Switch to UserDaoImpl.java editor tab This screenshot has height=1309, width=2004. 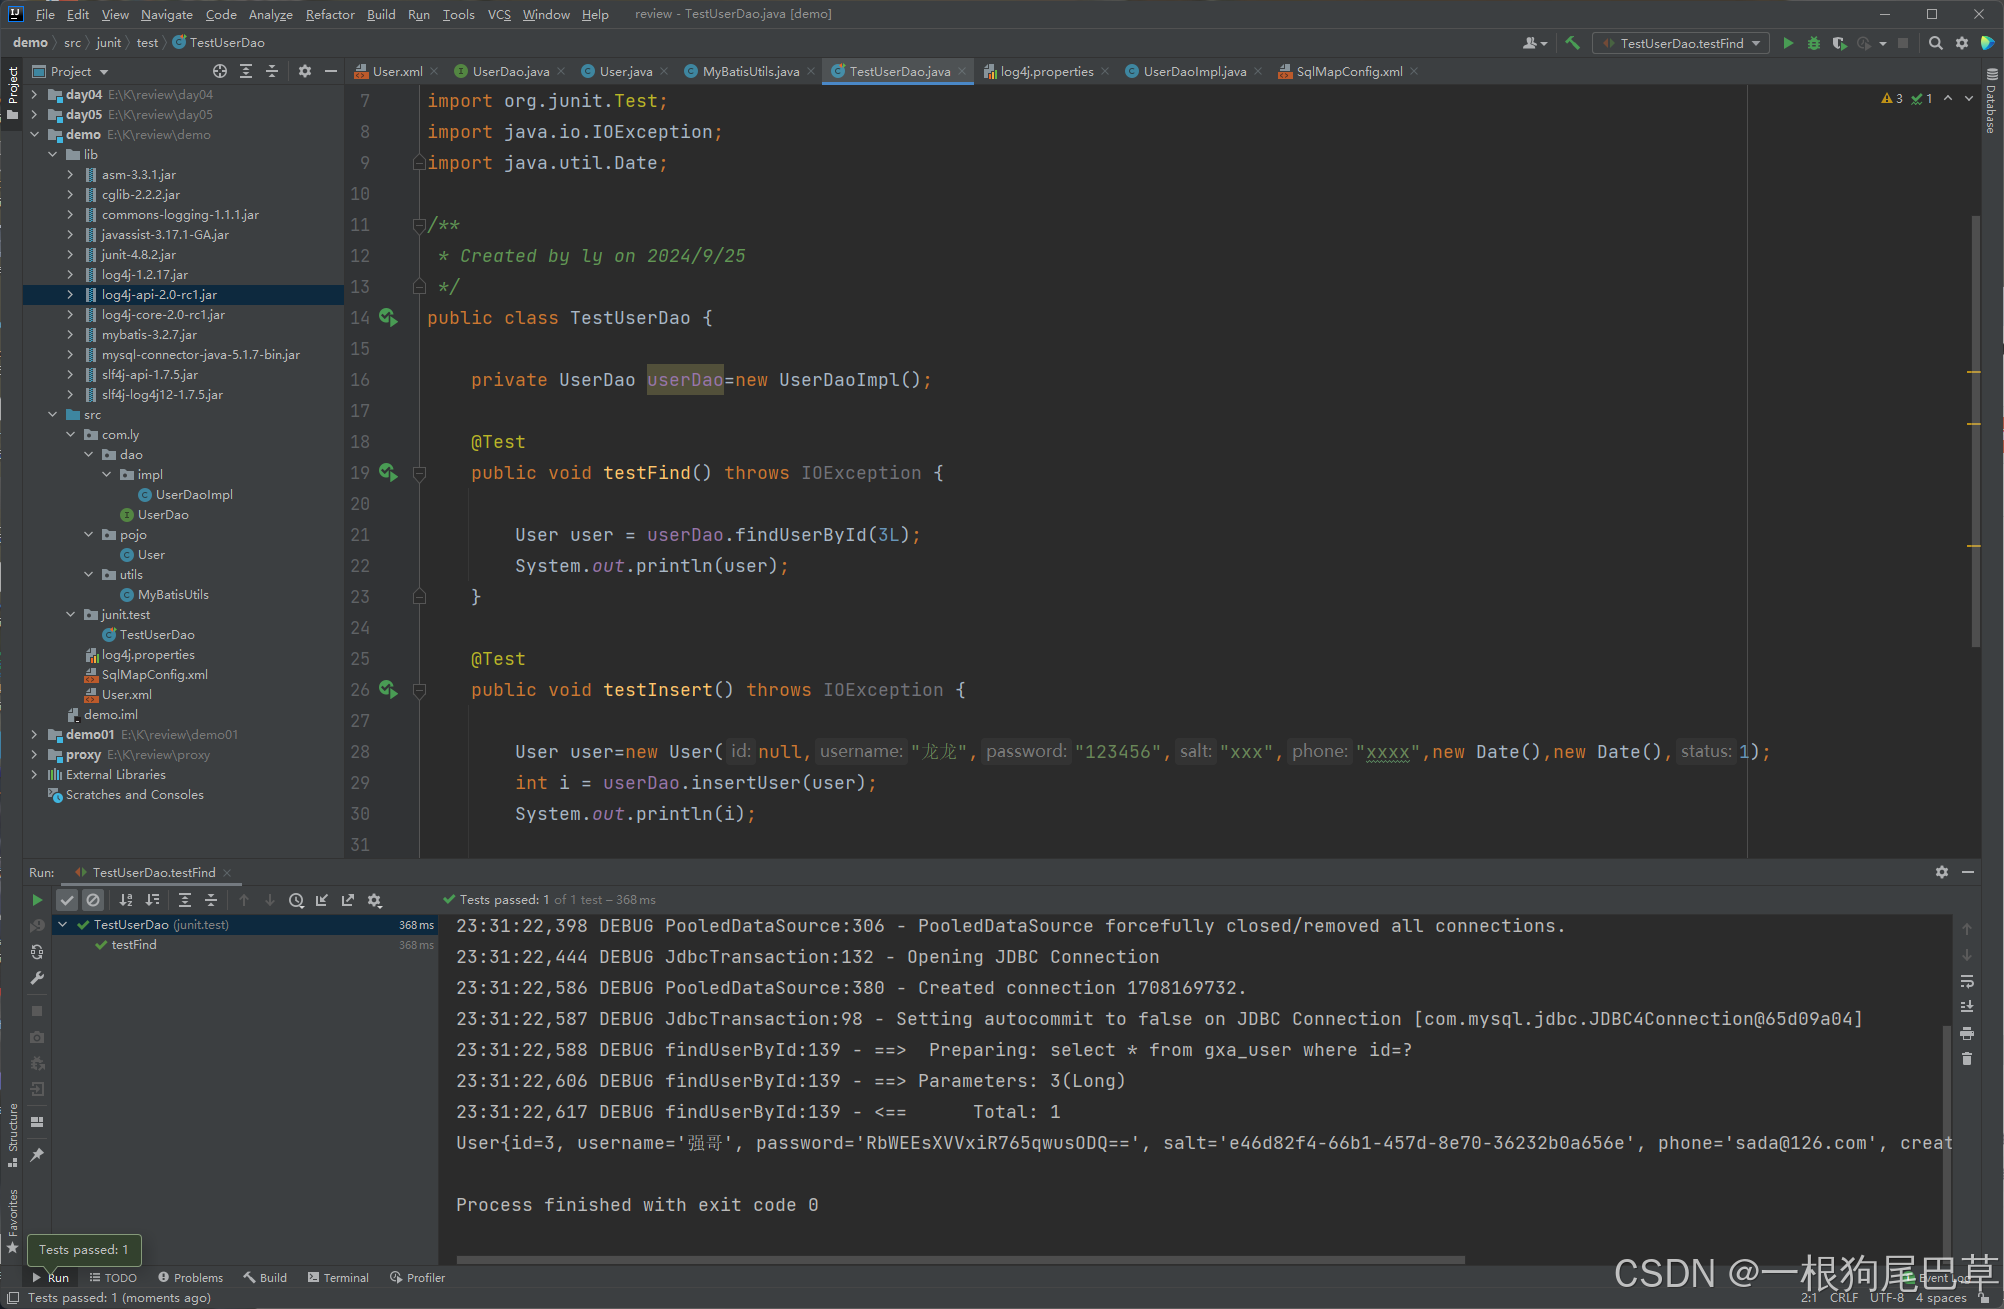1193,71
